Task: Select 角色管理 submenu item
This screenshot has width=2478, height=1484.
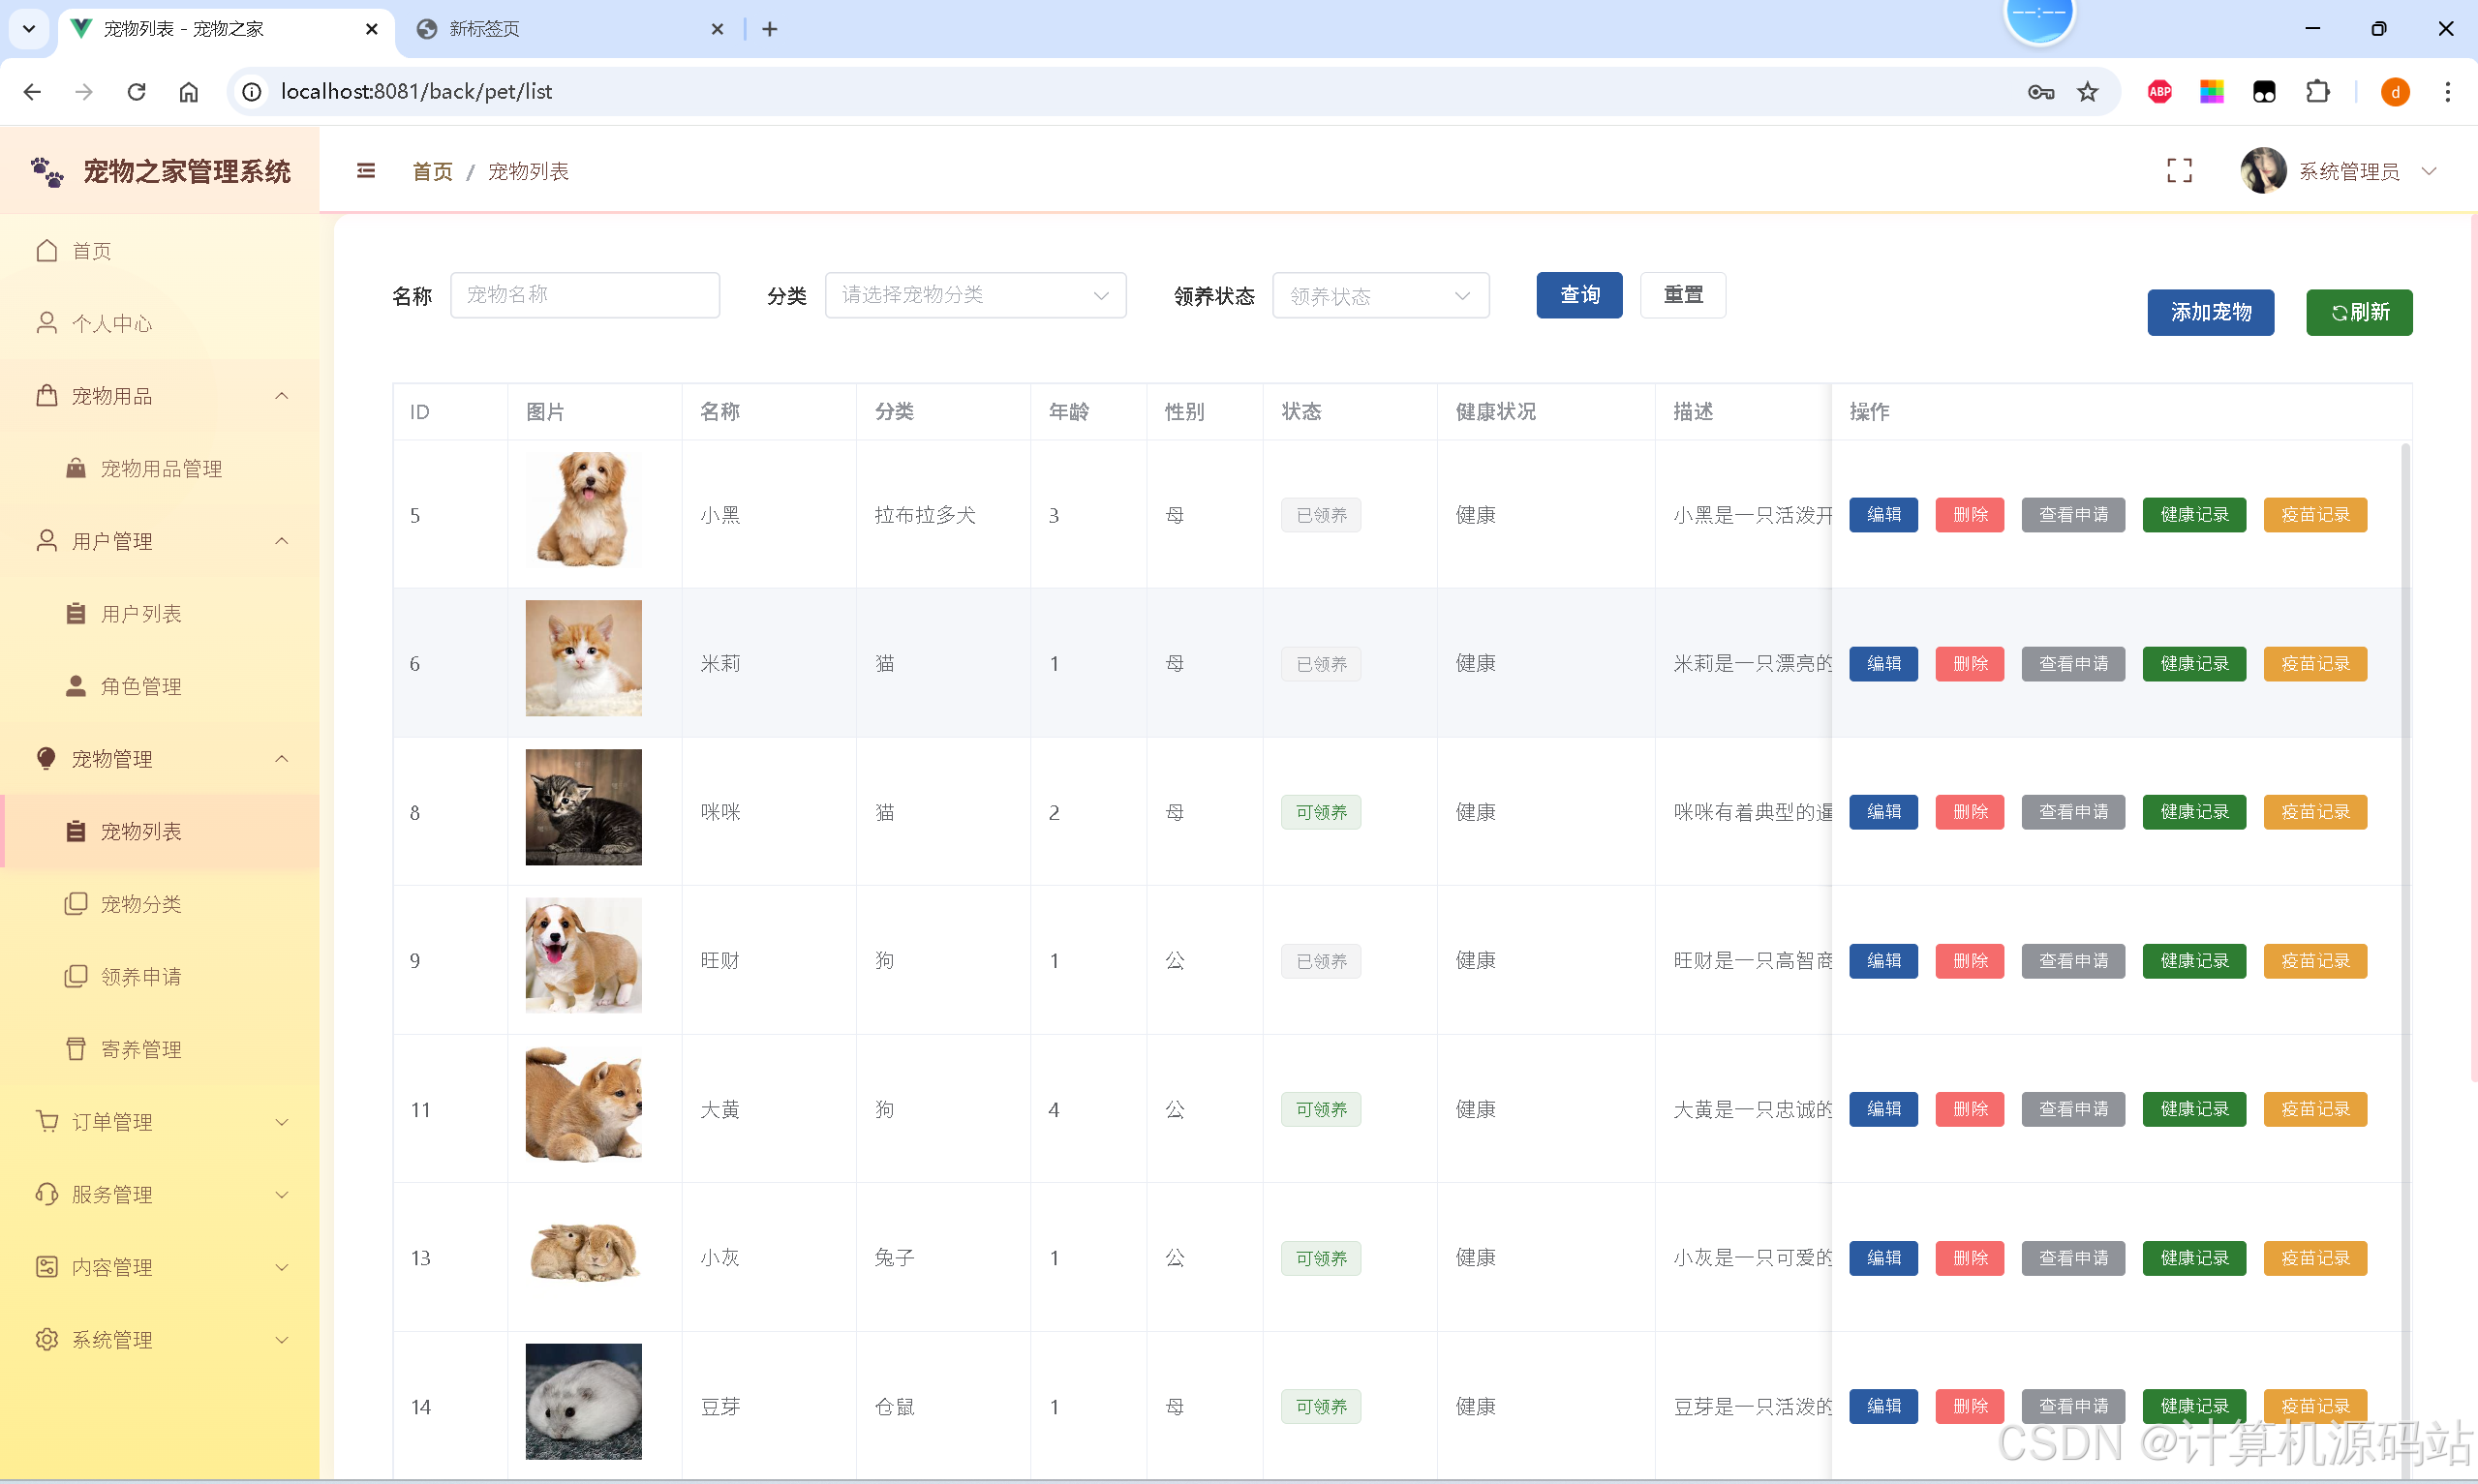Action: (160, 687)
